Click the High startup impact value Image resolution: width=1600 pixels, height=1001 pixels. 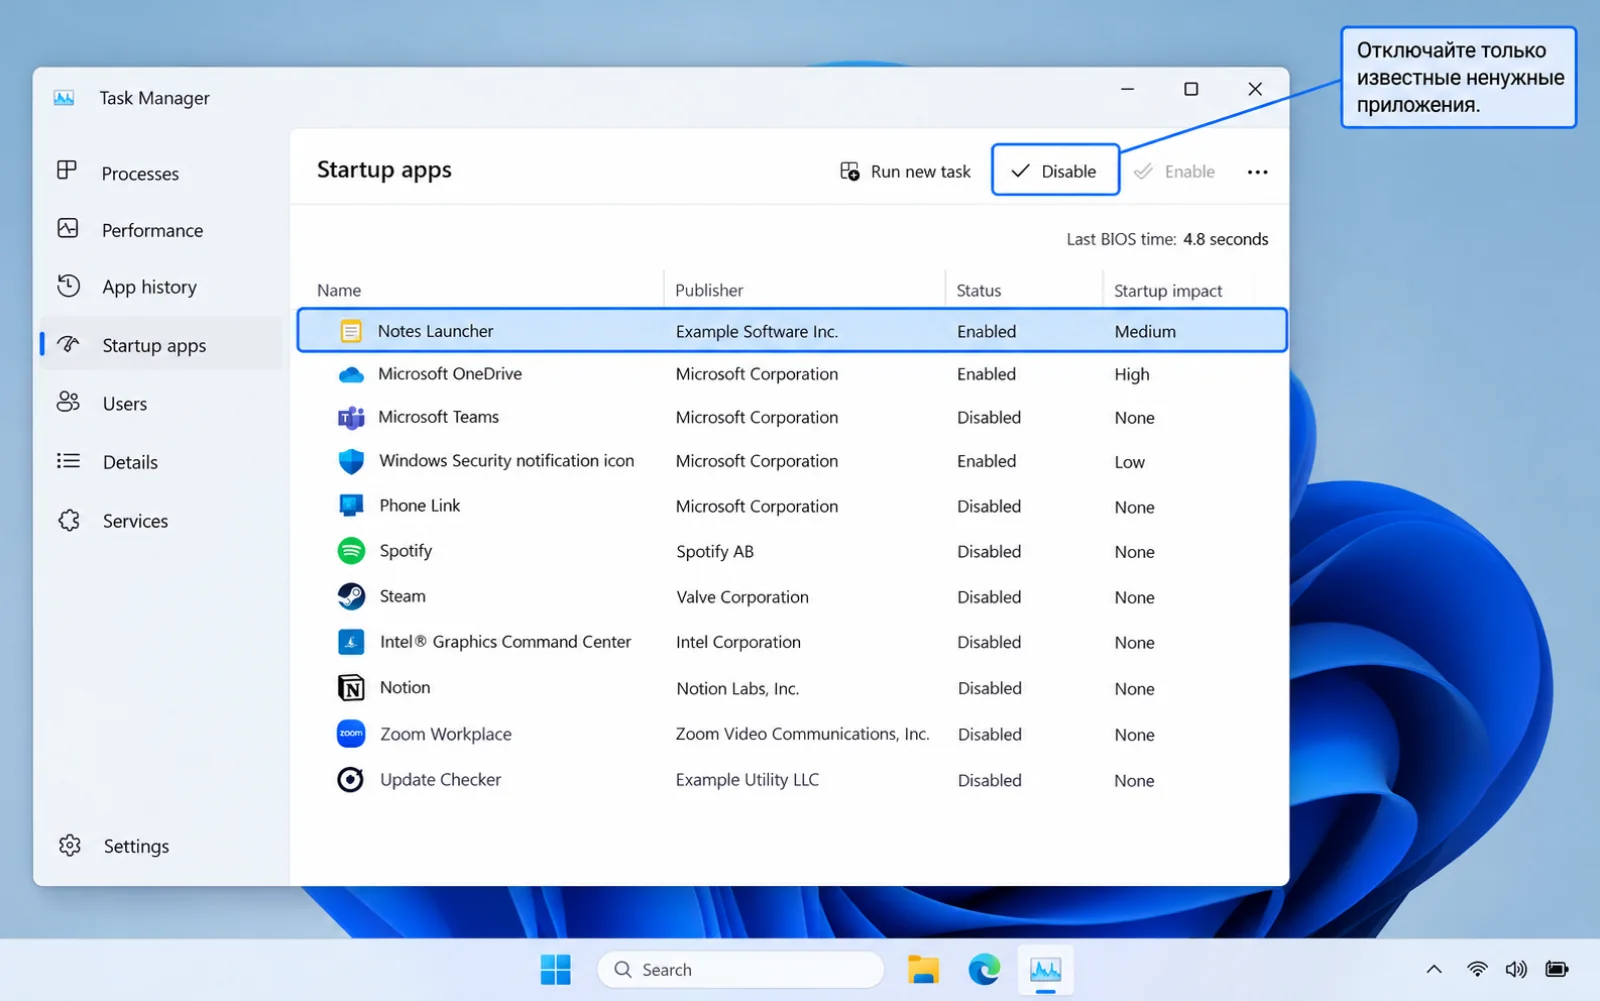click(1132, 375)
